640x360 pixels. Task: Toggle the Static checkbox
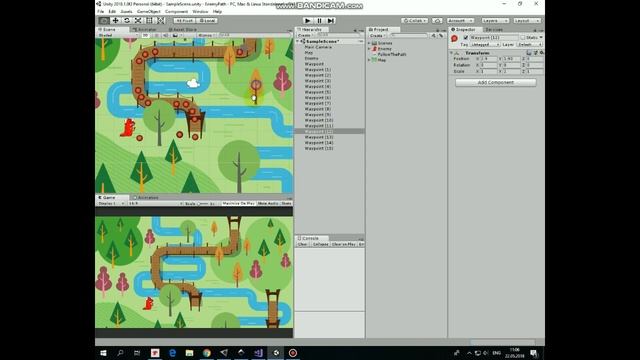523,38
